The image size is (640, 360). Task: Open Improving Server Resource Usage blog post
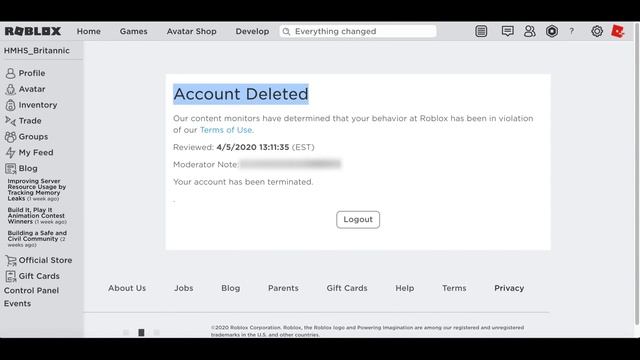(36, 190)
